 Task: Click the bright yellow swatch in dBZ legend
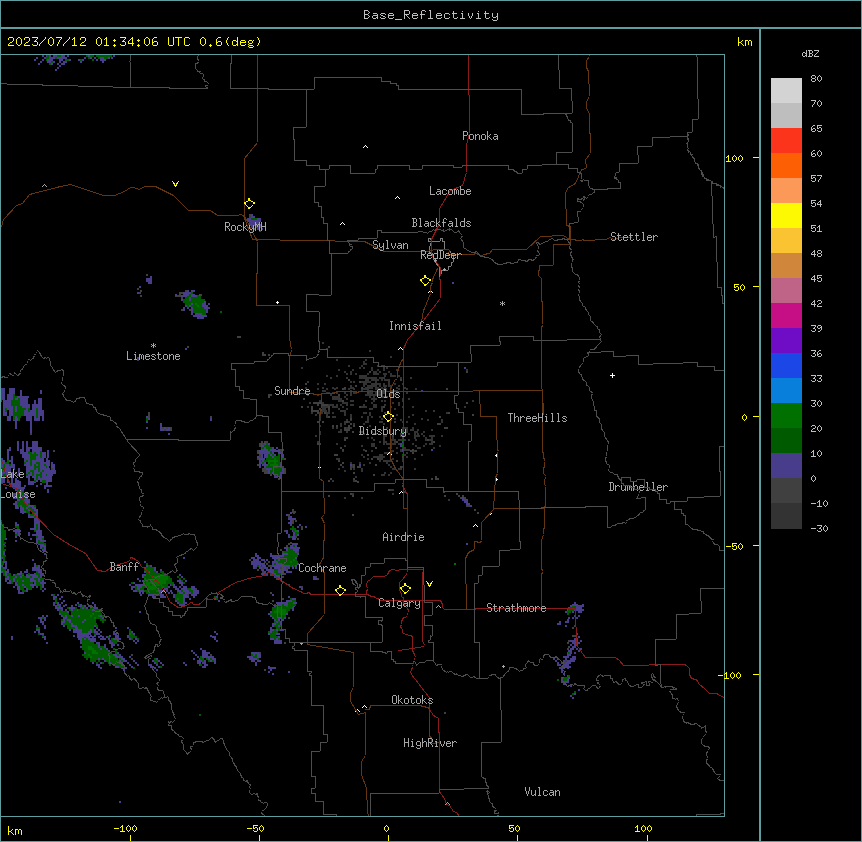[x=786, y=215]
